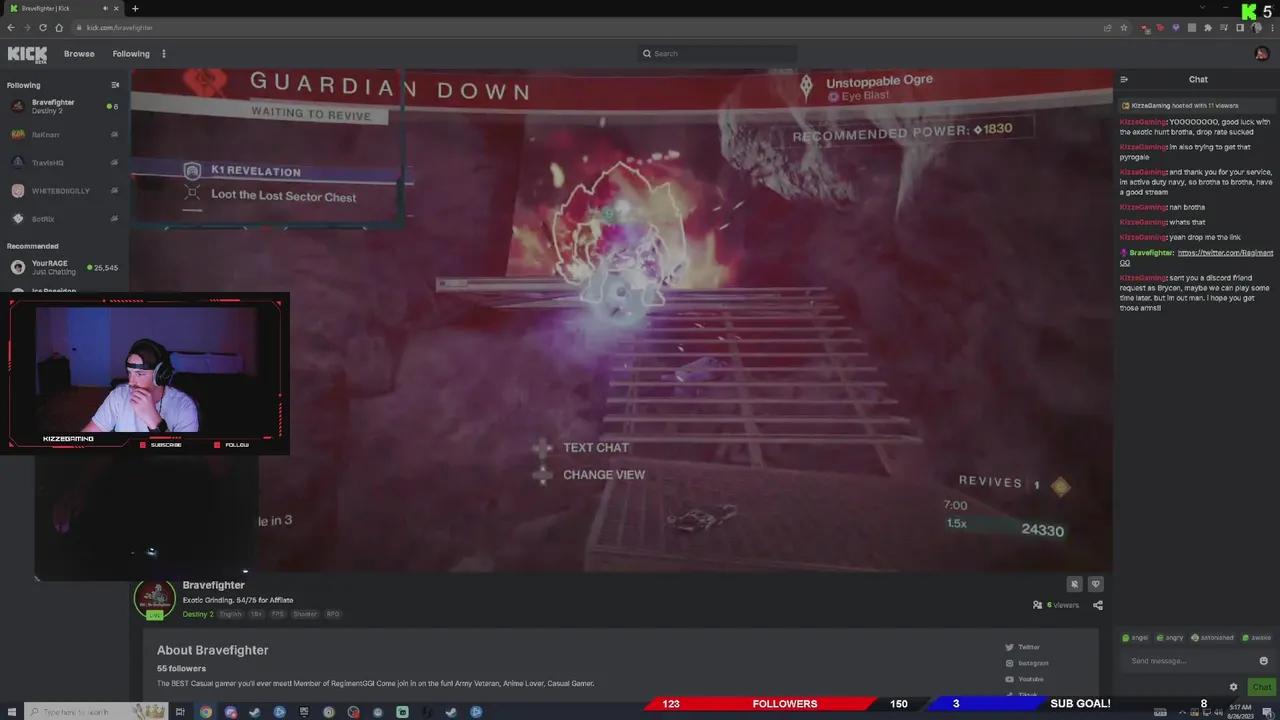The image size is (1280, 720).
Task: Collapse the chat panel using its header icon
Action: 1124,79
